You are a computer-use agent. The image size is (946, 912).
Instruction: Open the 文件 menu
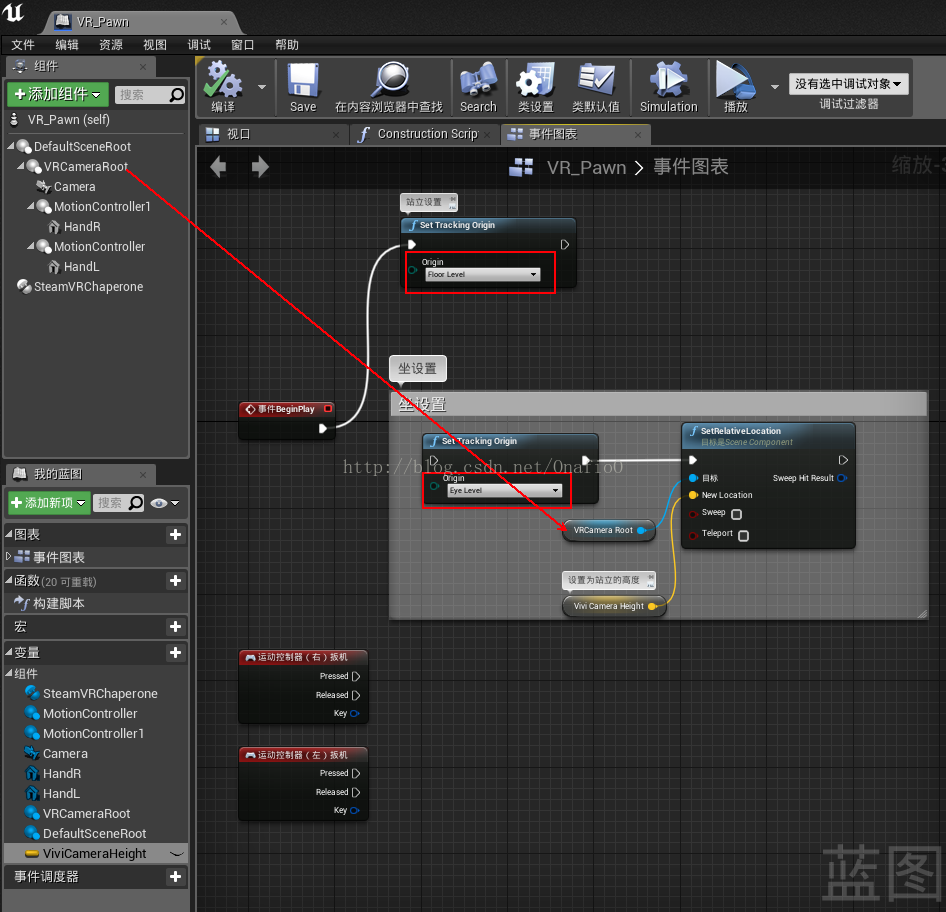pos(23,45)
